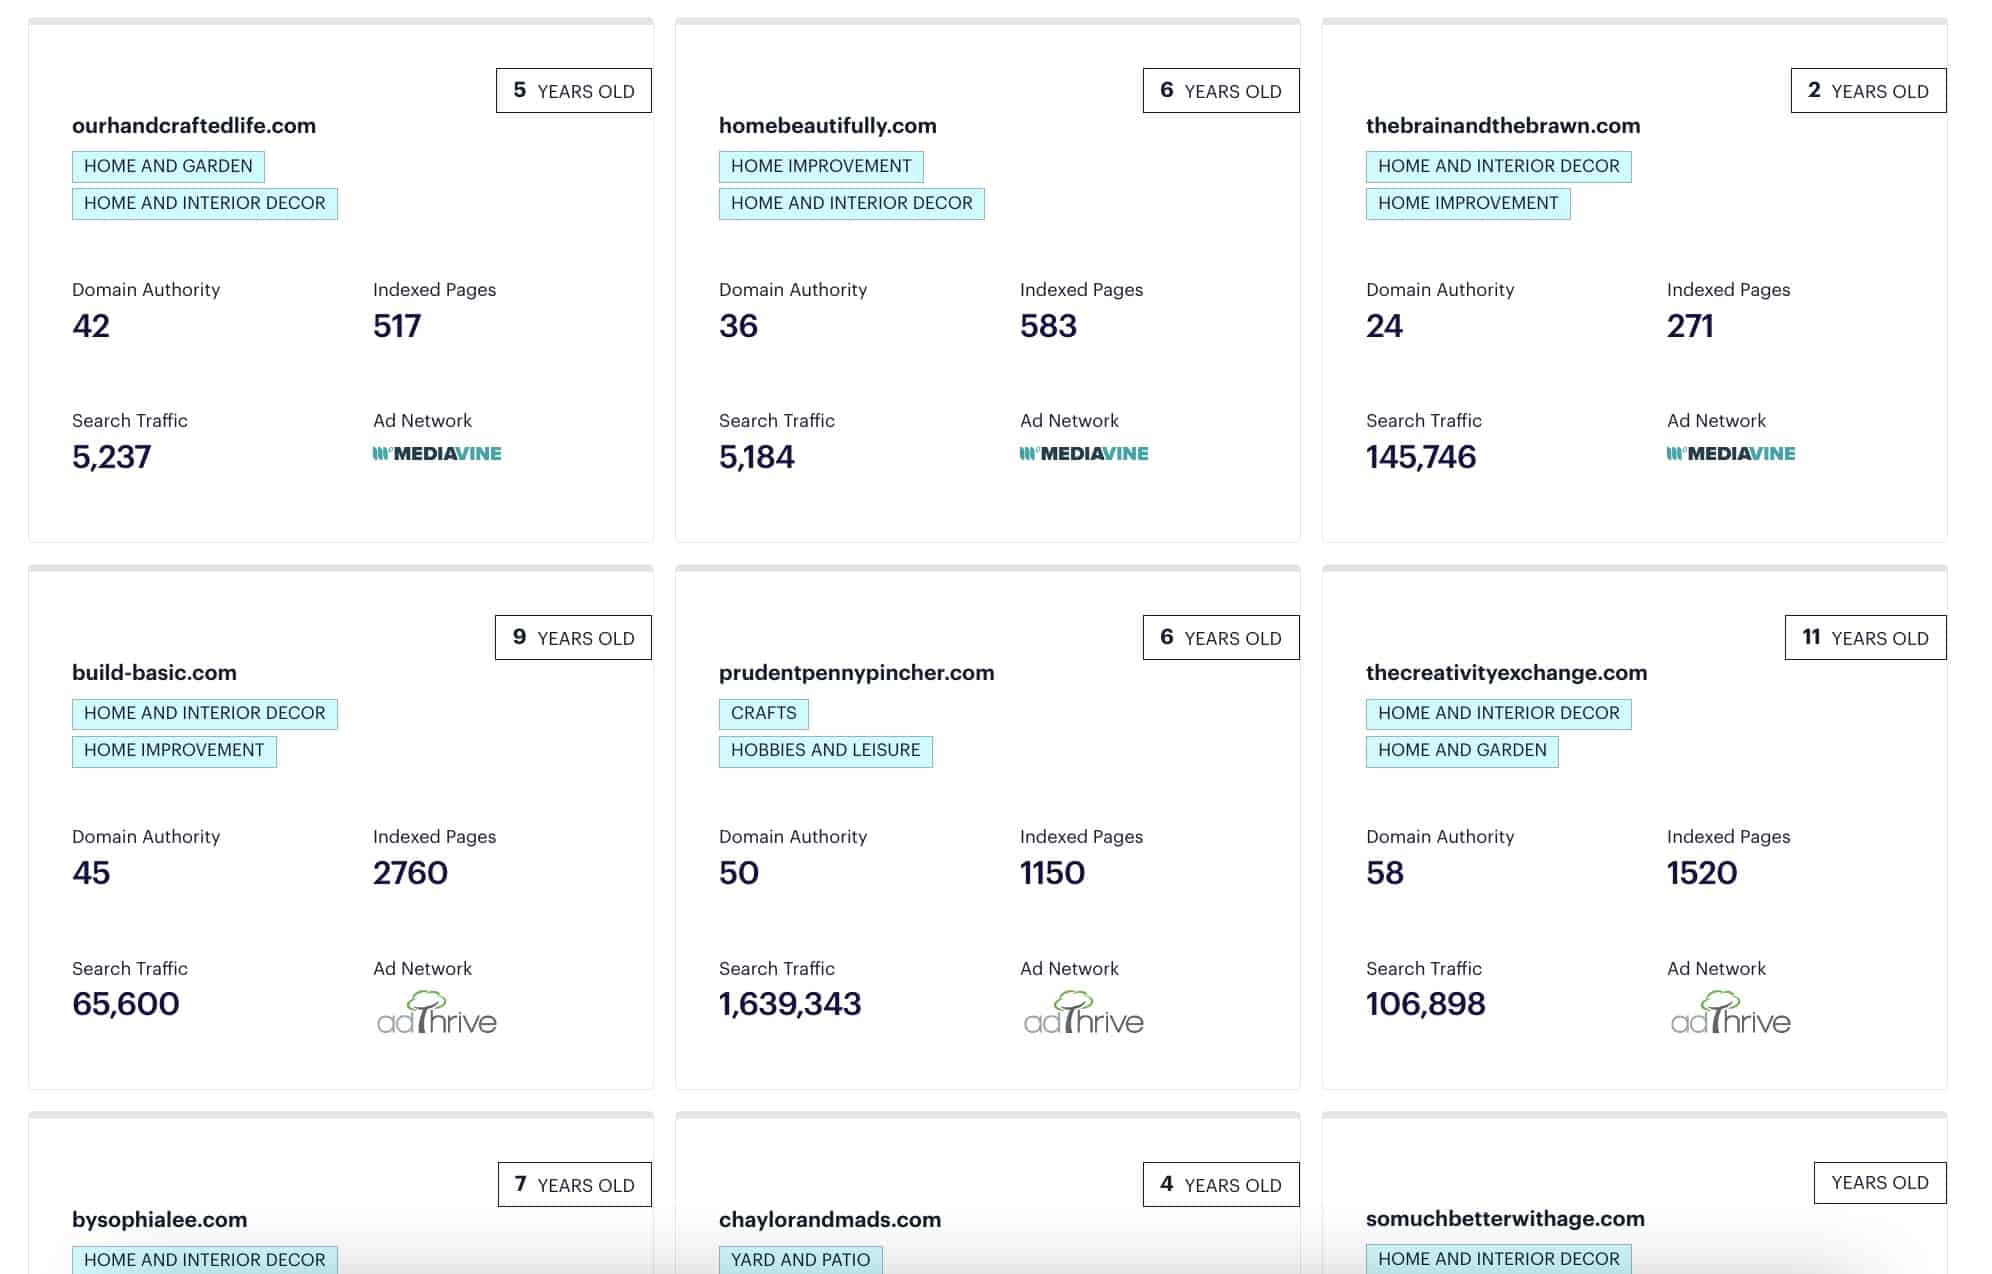Click domain authority value 36

(x=739, y=326)
